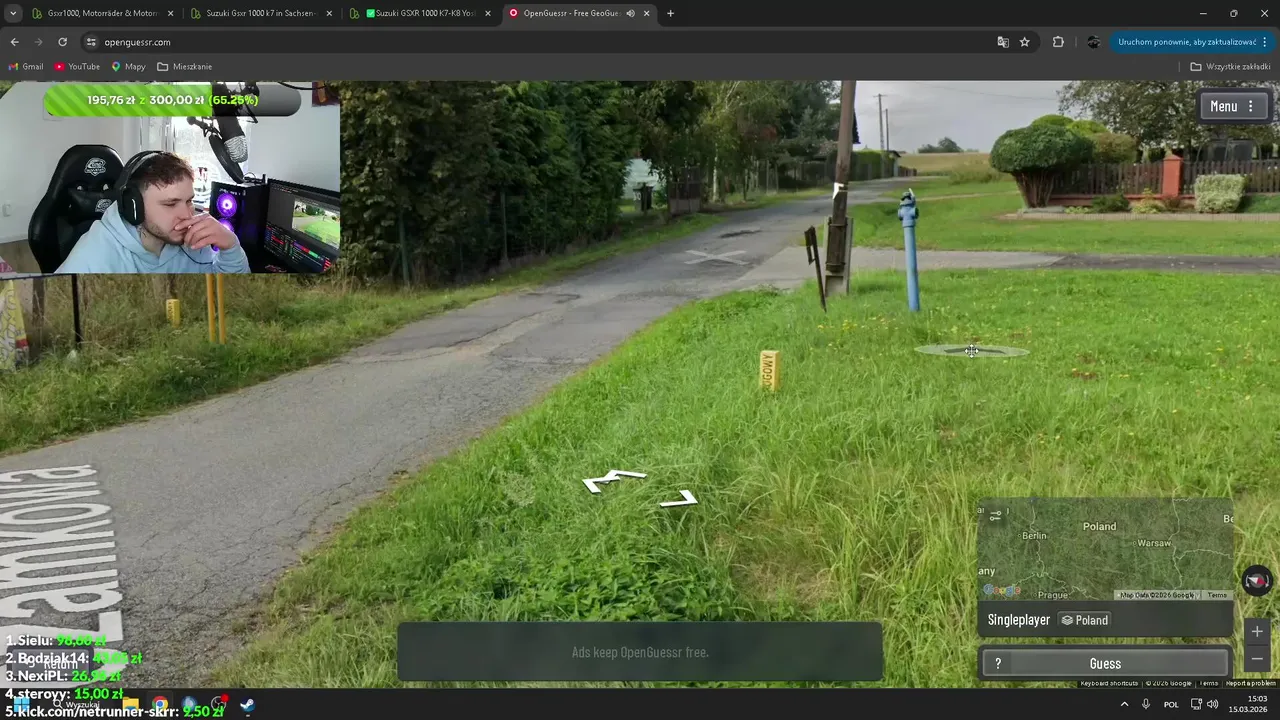Open the OpenGuessr Menu button
Screen dimensions: 1280x720
[1236, 106]
